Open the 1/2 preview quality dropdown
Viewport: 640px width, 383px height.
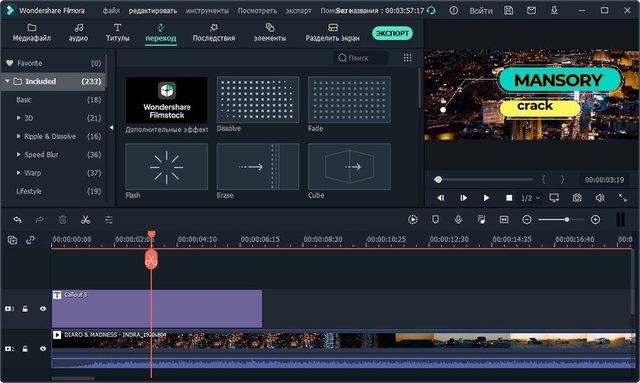pyautogui.click(x=530, y=198)
